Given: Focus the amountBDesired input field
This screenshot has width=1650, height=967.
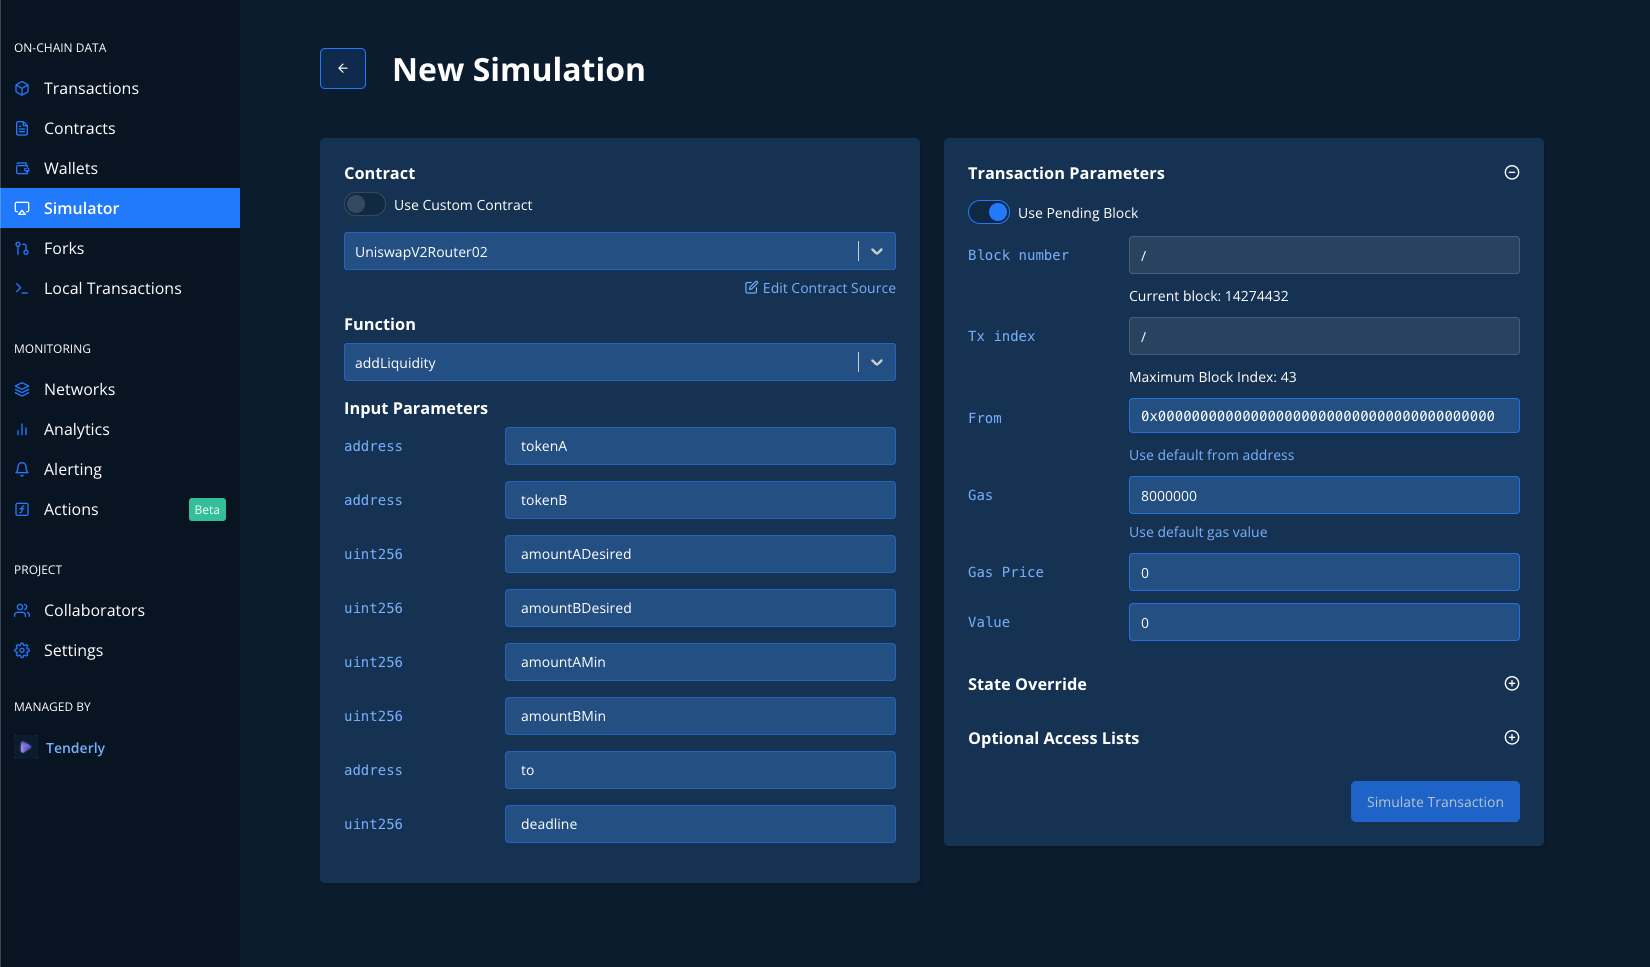Looking at the screenshot, I should coord(700,608).
